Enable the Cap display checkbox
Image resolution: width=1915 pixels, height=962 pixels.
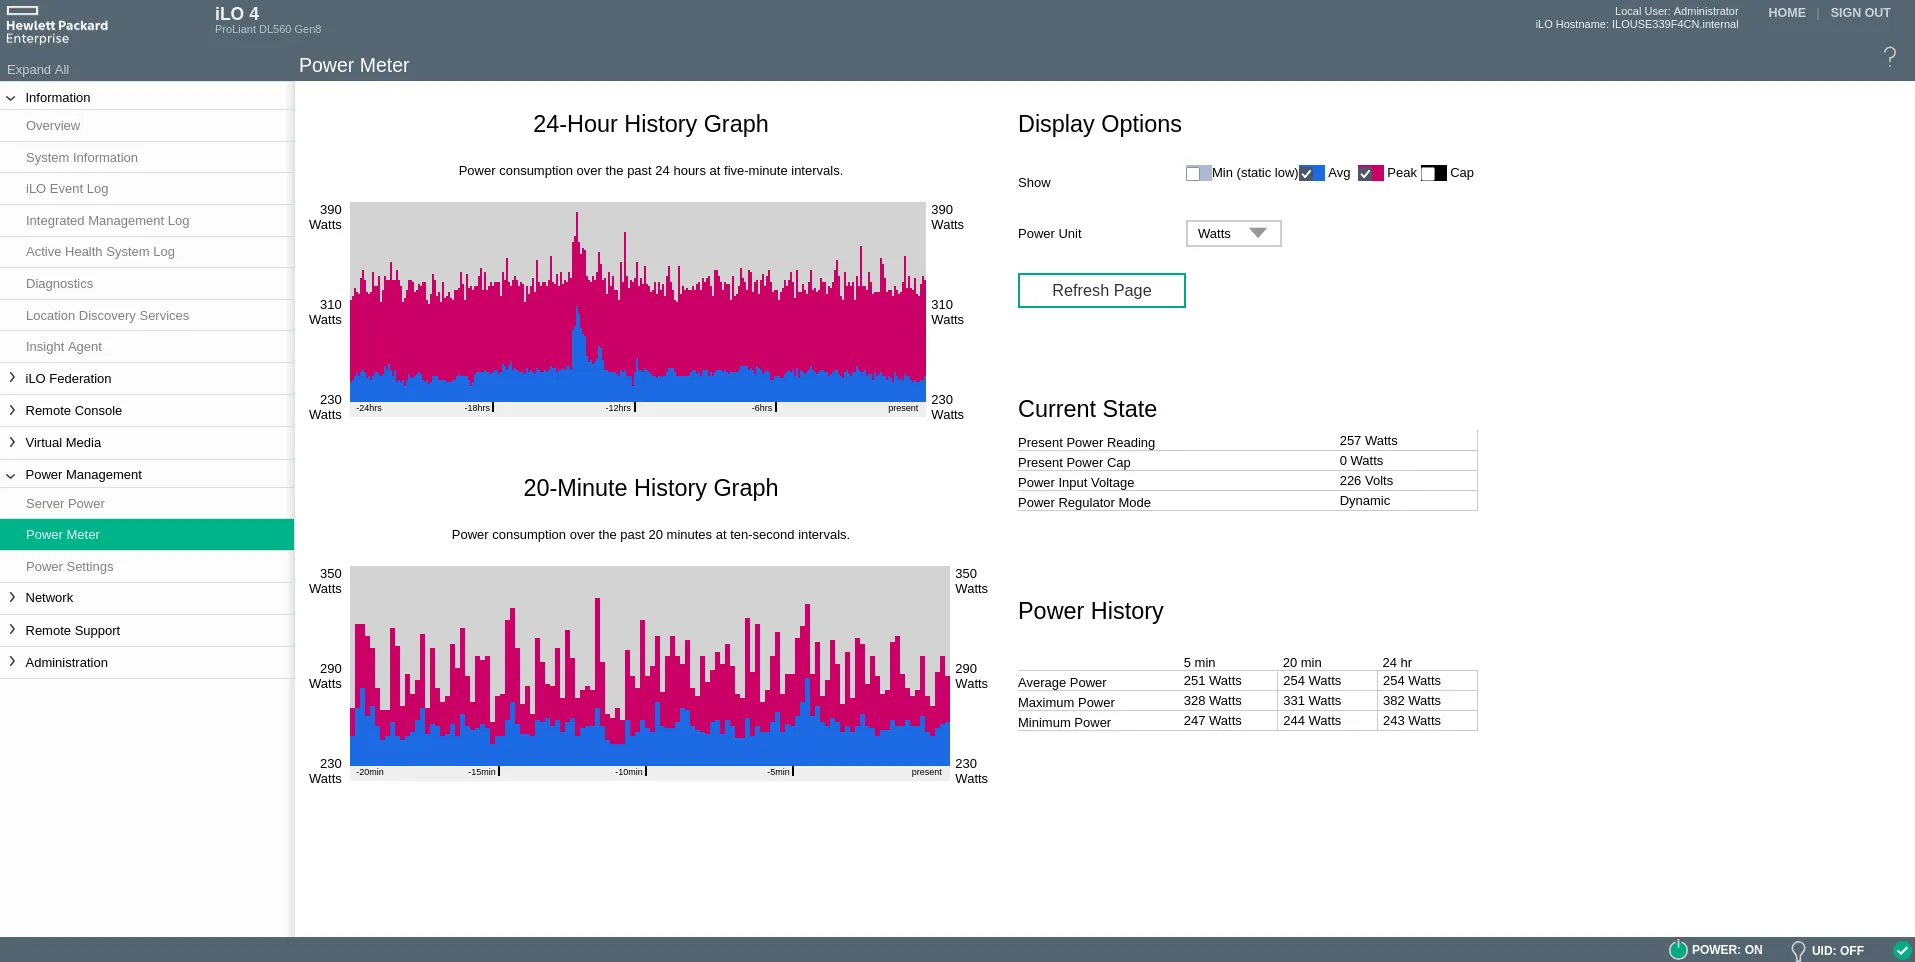coord(1428,173)
